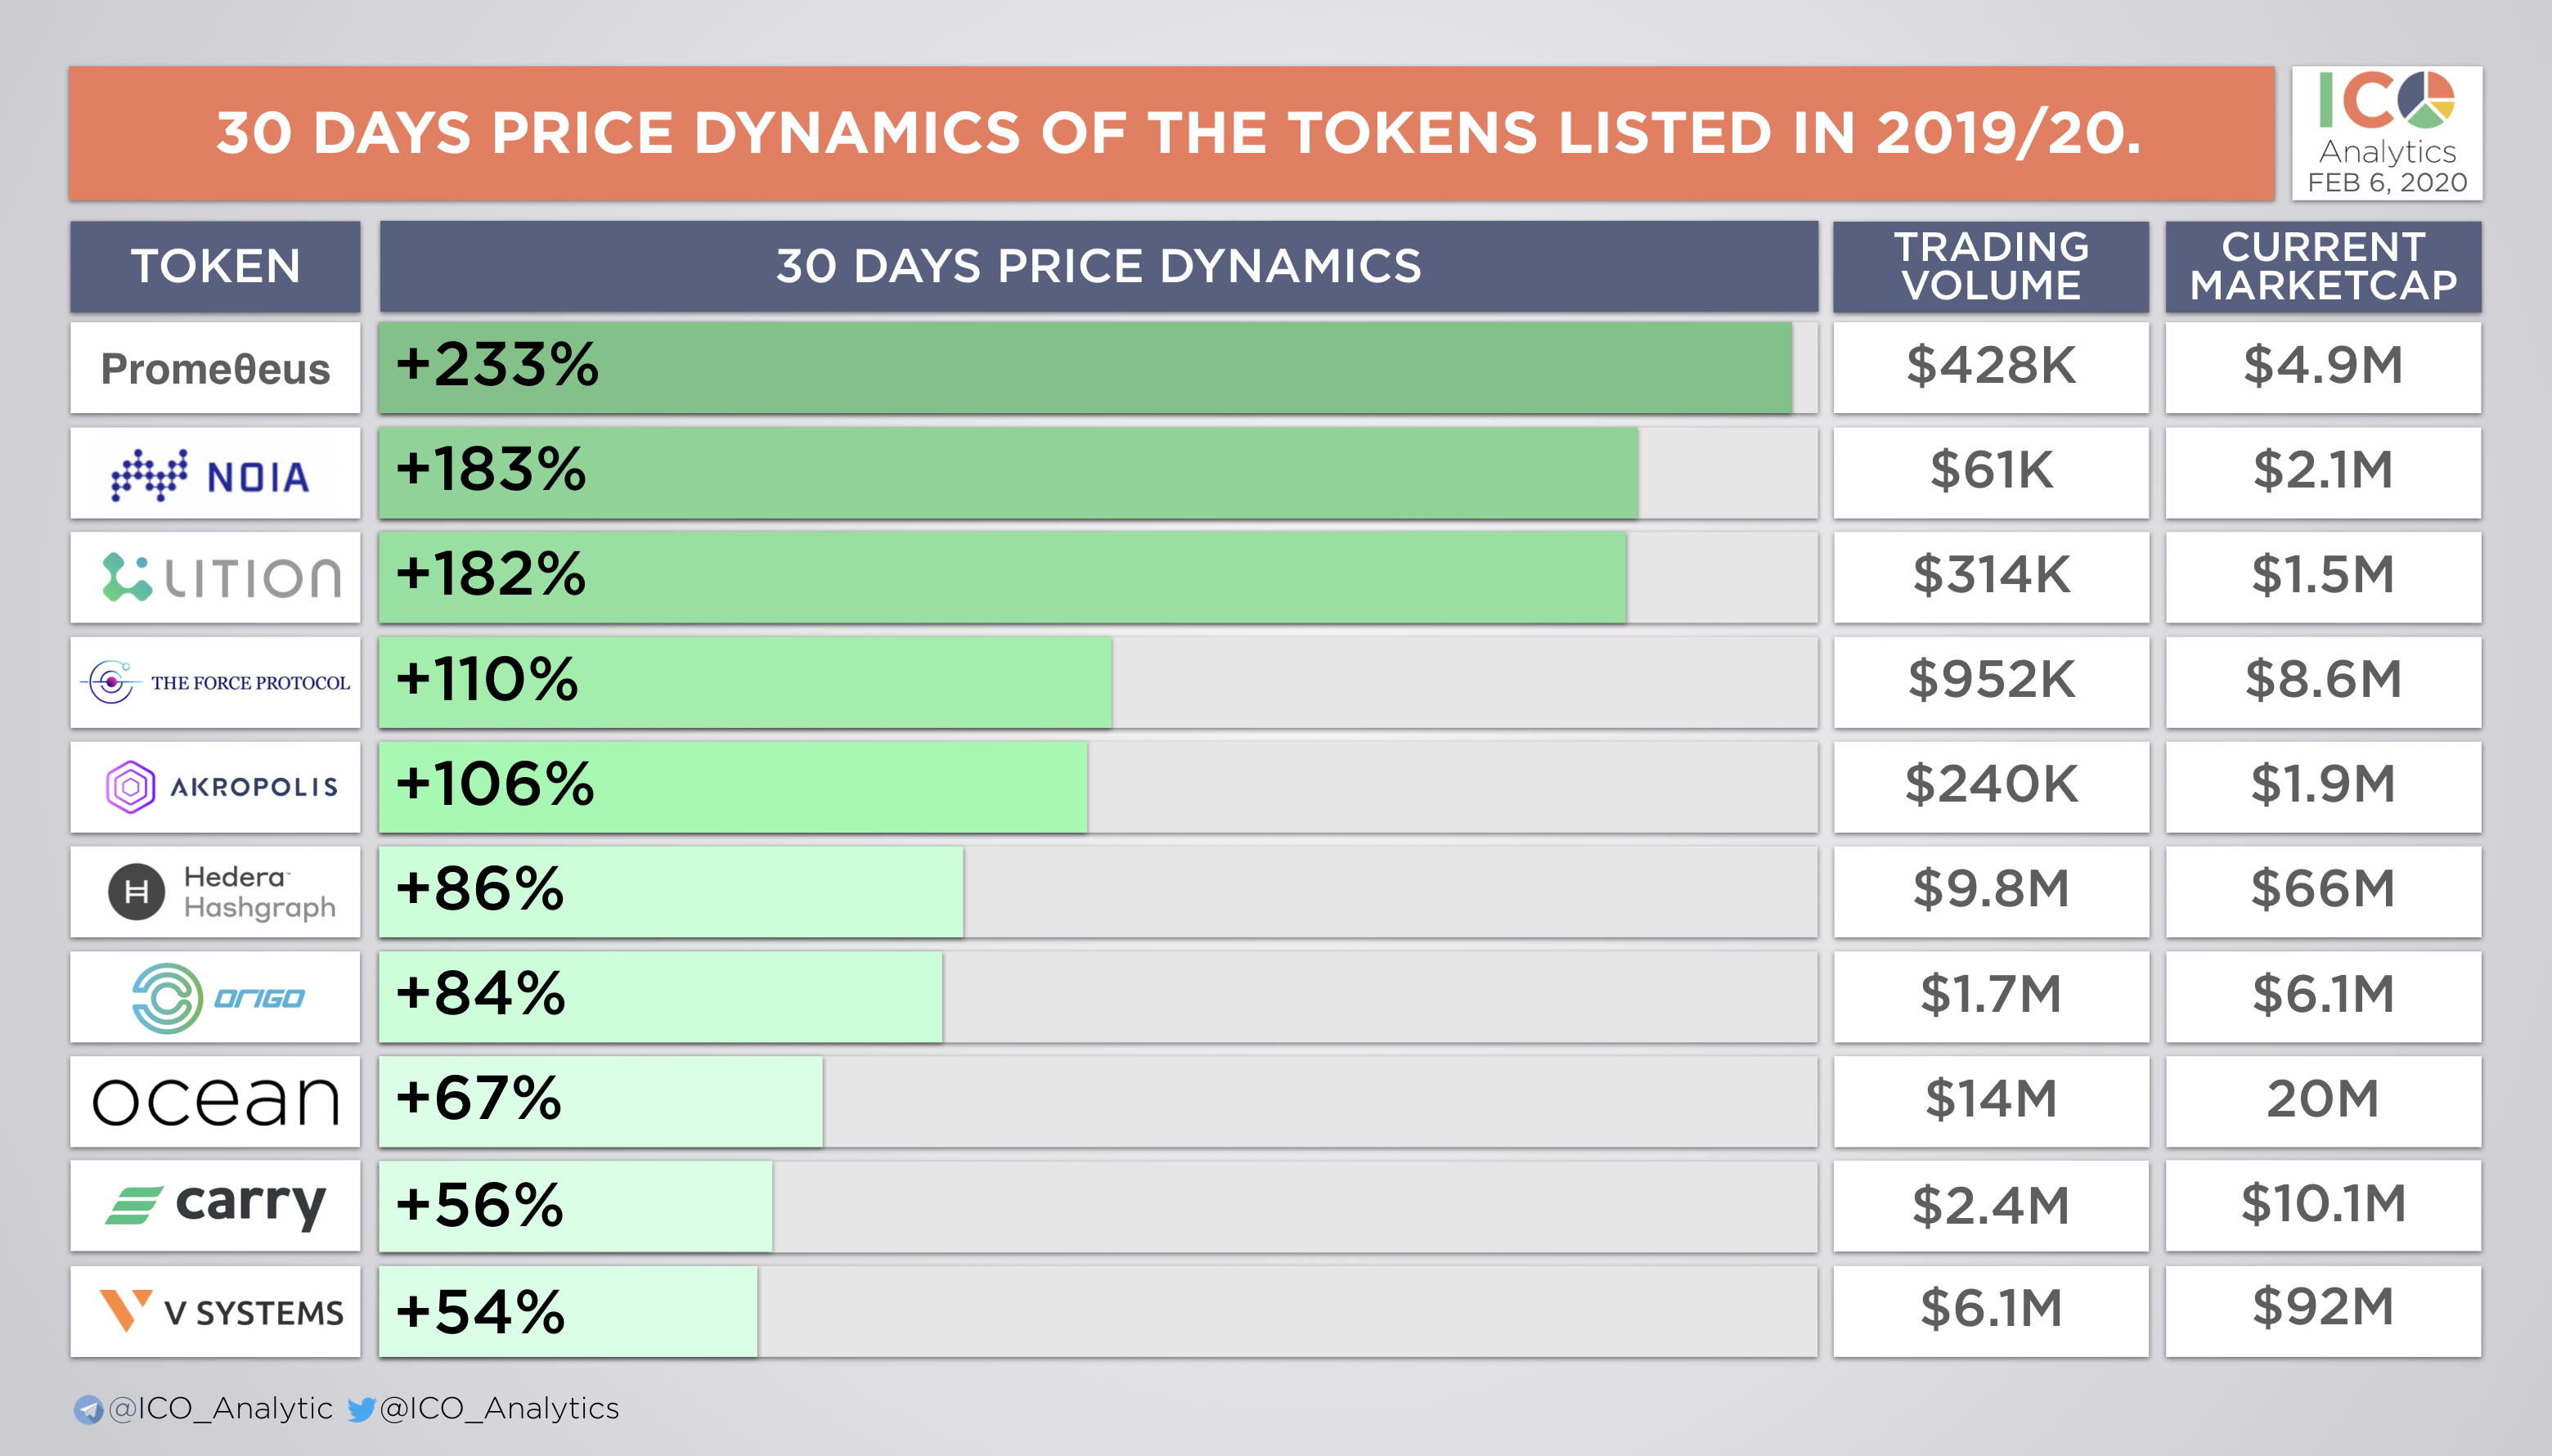Click the Akropolis hexagon logo

[x=130, y=787]
